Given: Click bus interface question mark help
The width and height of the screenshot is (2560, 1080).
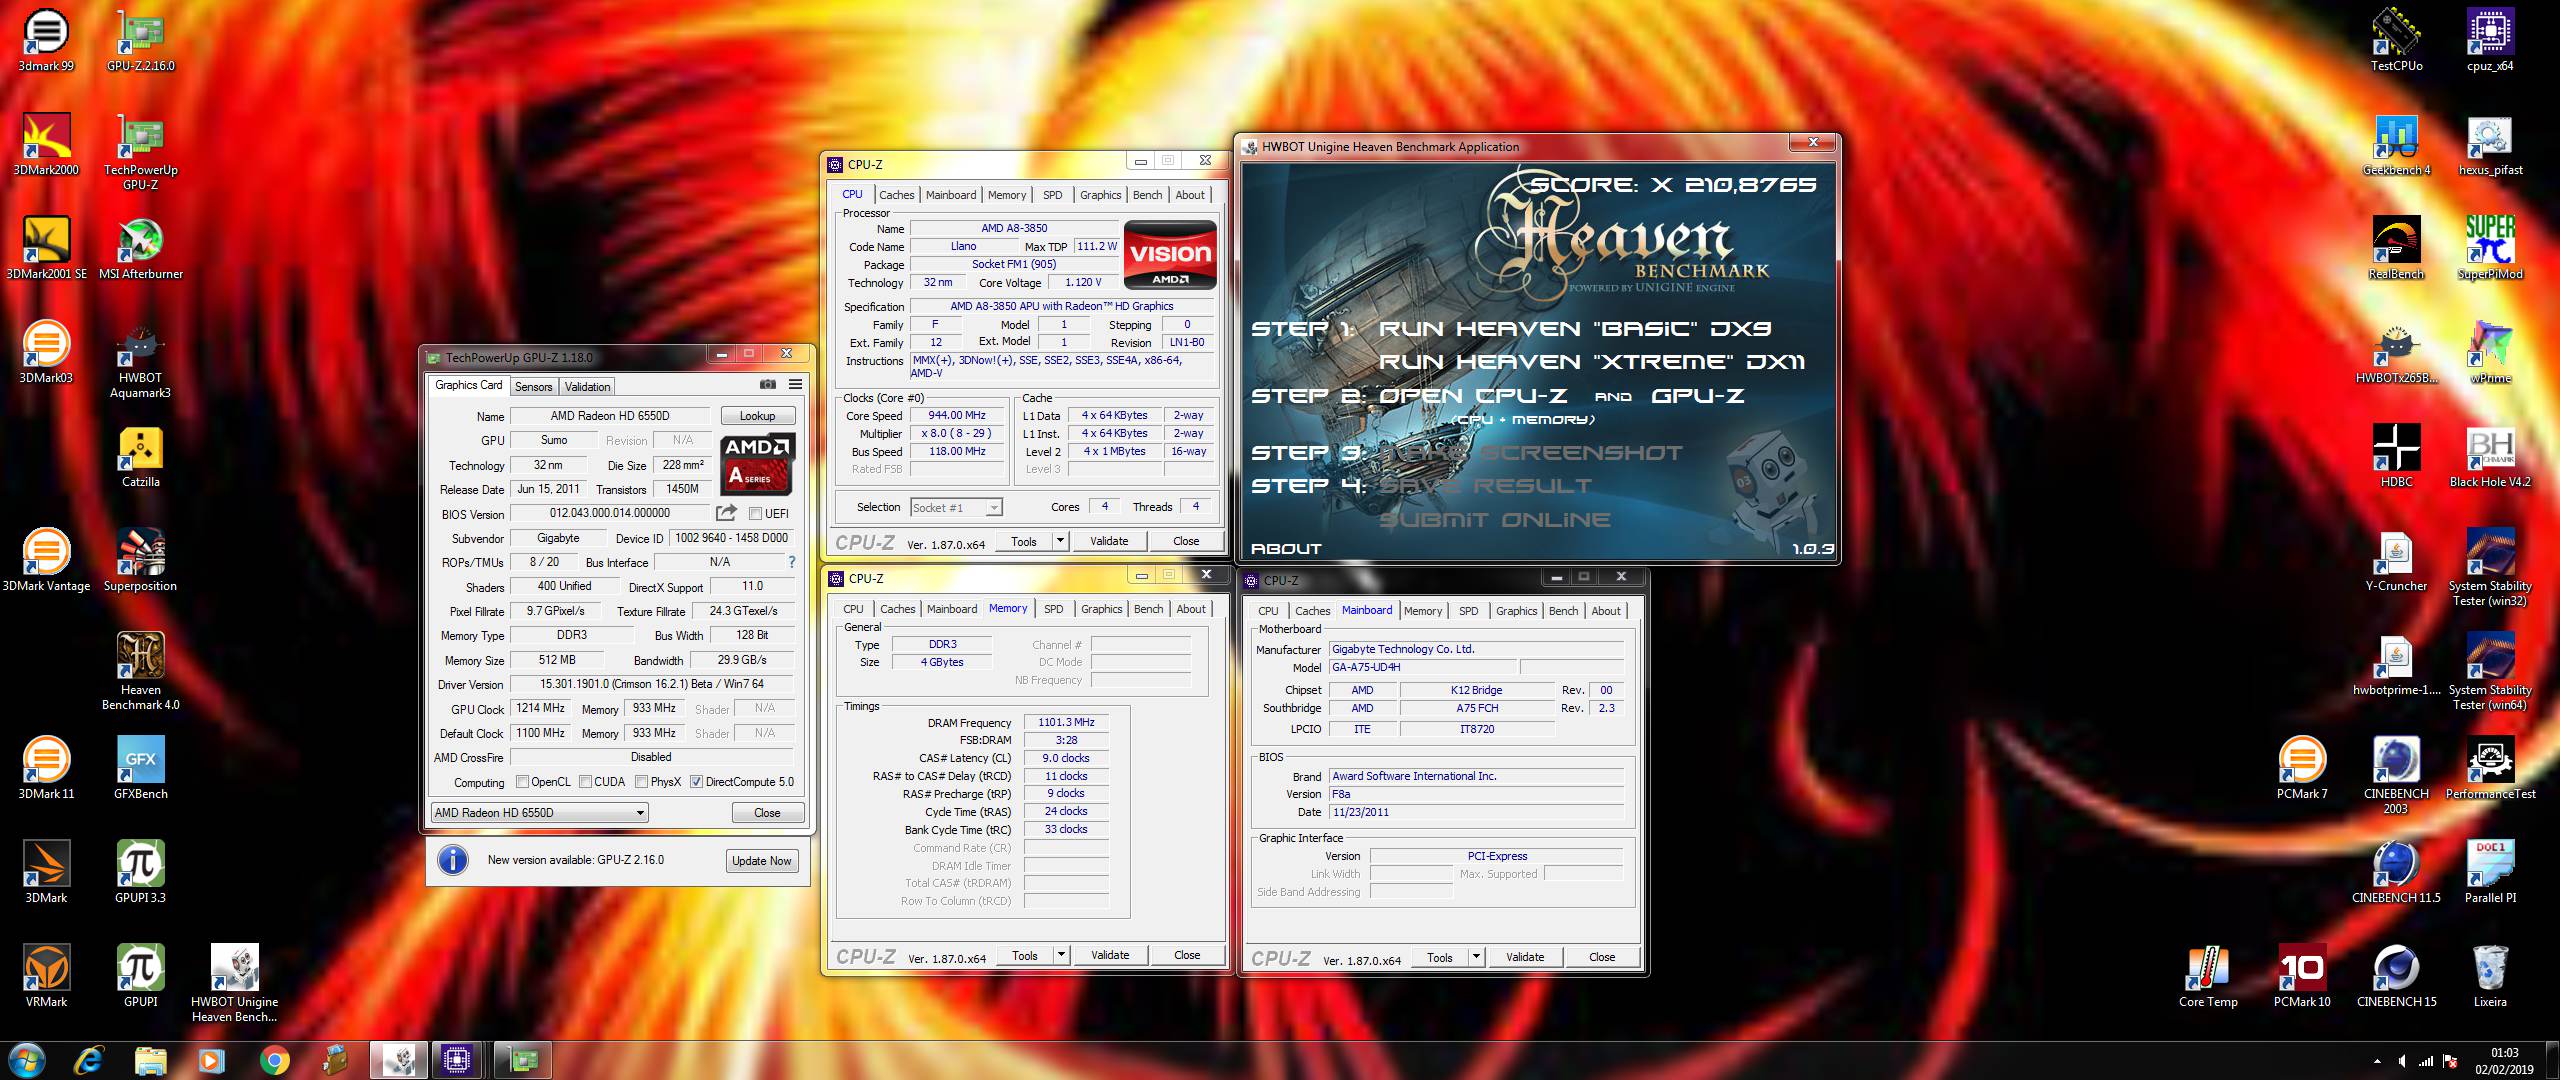Looking at the screenshot, I should tap(792, 562).
